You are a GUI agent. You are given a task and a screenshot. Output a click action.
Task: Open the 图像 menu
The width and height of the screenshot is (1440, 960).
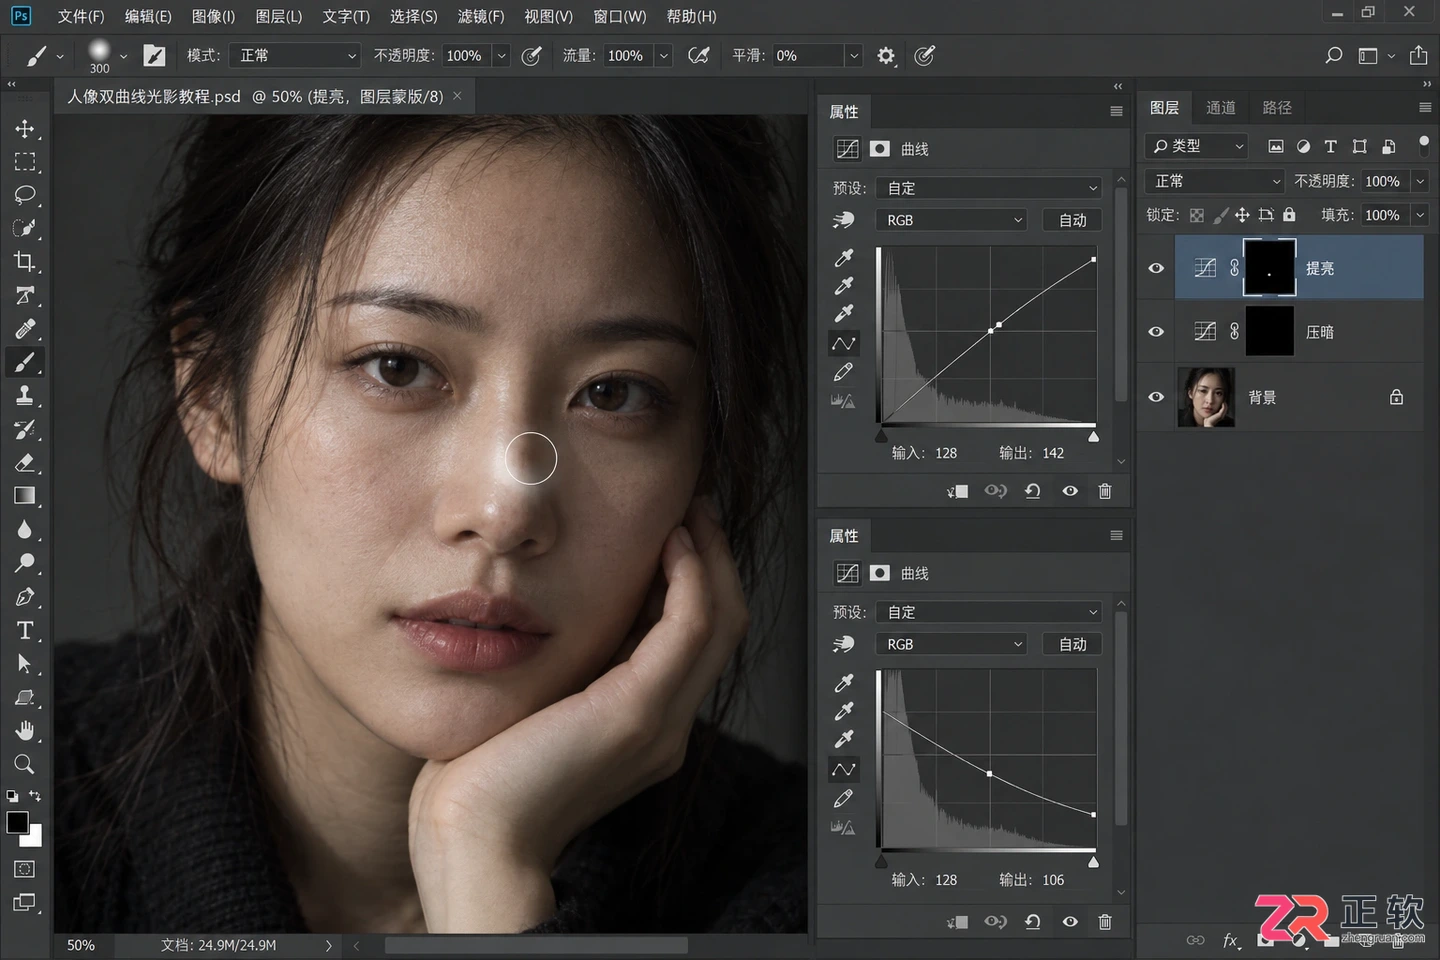213,16
